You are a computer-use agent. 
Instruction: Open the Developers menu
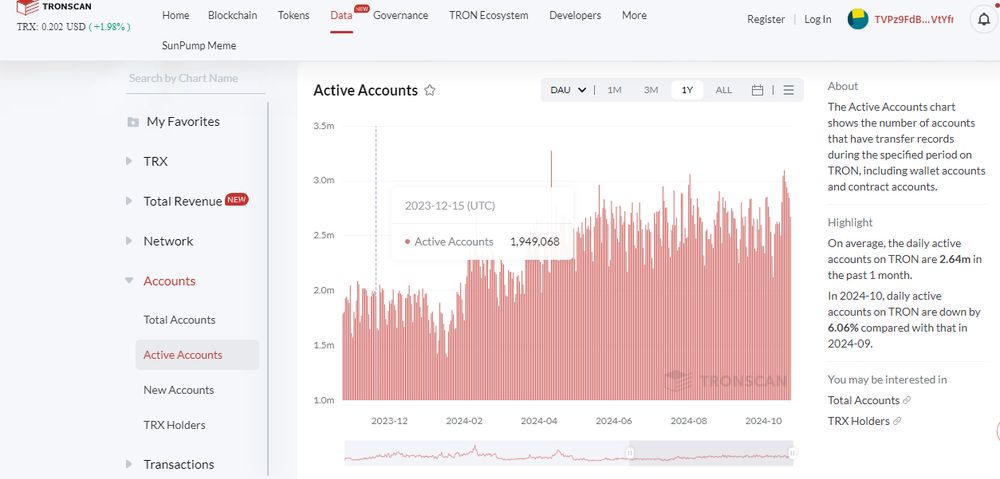point(575,15)
